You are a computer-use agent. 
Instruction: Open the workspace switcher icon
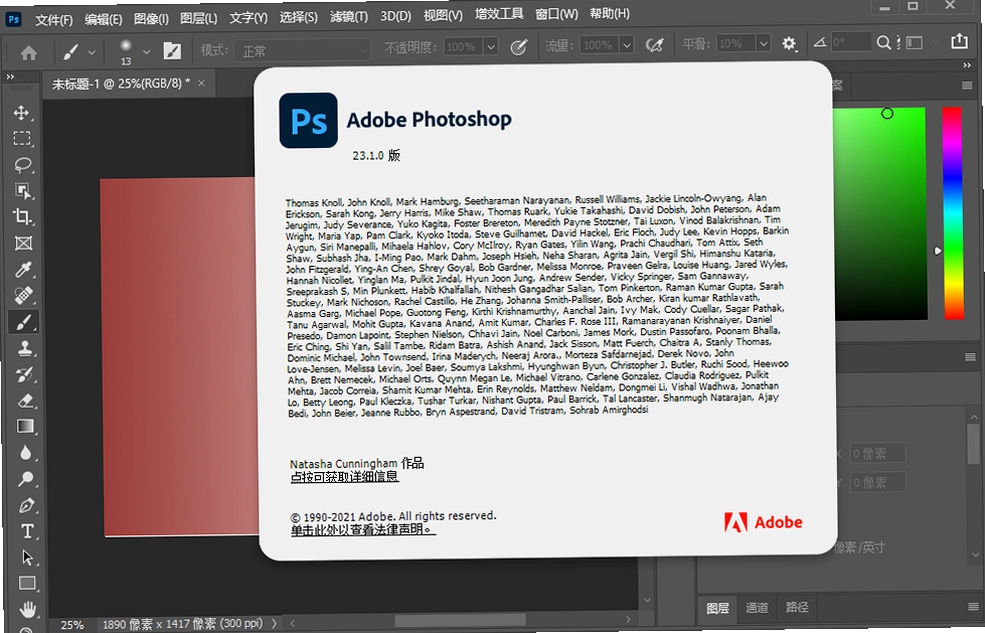coord(915,42)
